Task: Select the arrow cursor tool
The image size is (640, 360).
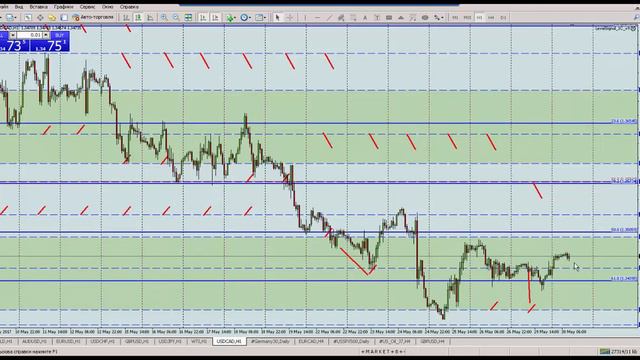Action: point(277,18)
